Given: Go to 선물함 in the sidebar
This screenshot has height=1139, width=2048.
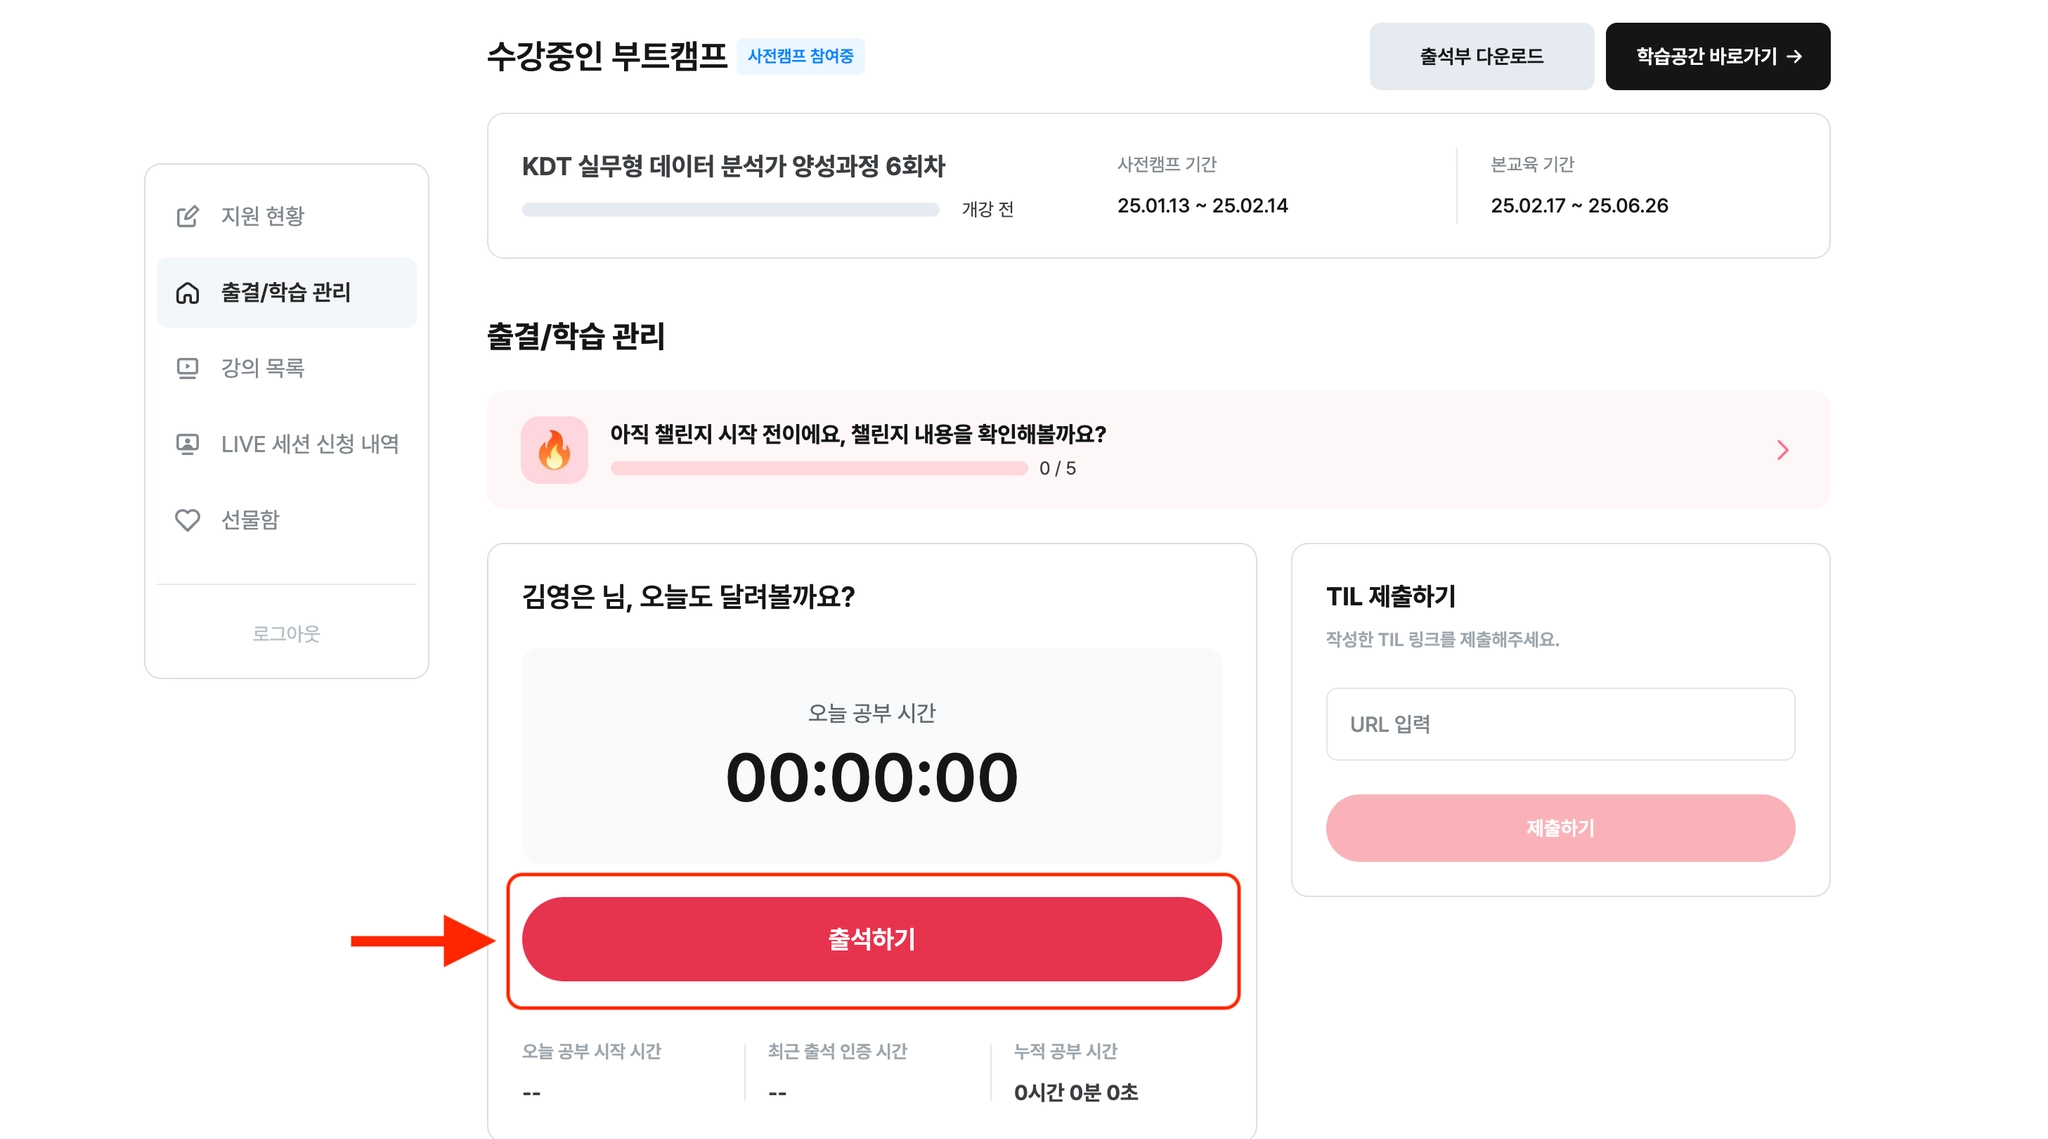Looking at the screenshot, I should click(x=287, y=520).
